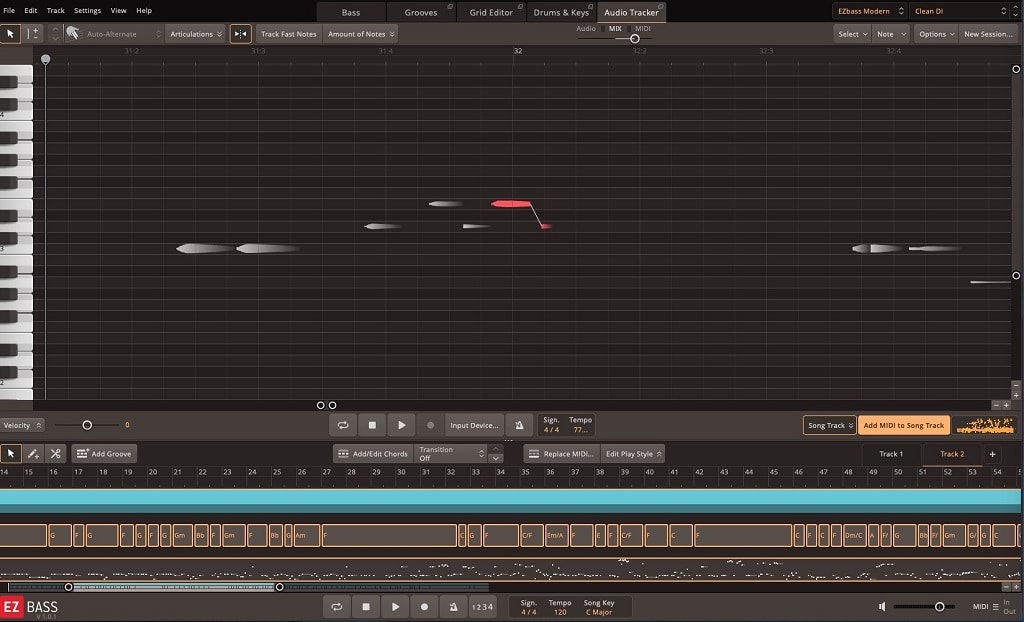1024x622 pixels.
Task: Click the Input Device button
Action: (474, 425)
